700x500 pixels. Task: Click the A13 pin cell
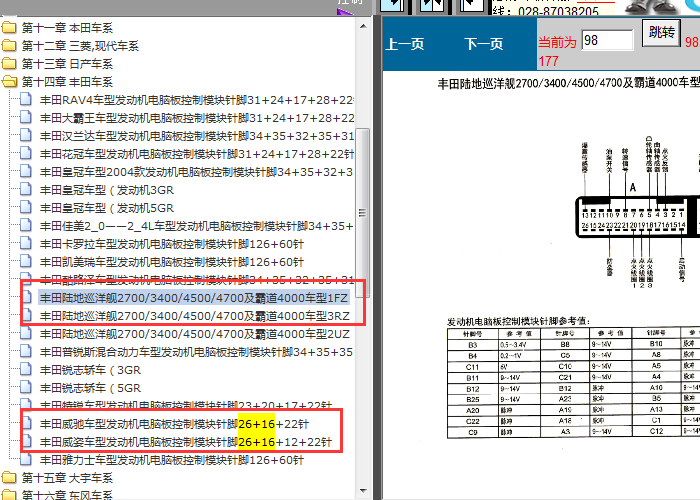(x=656, y=409)
